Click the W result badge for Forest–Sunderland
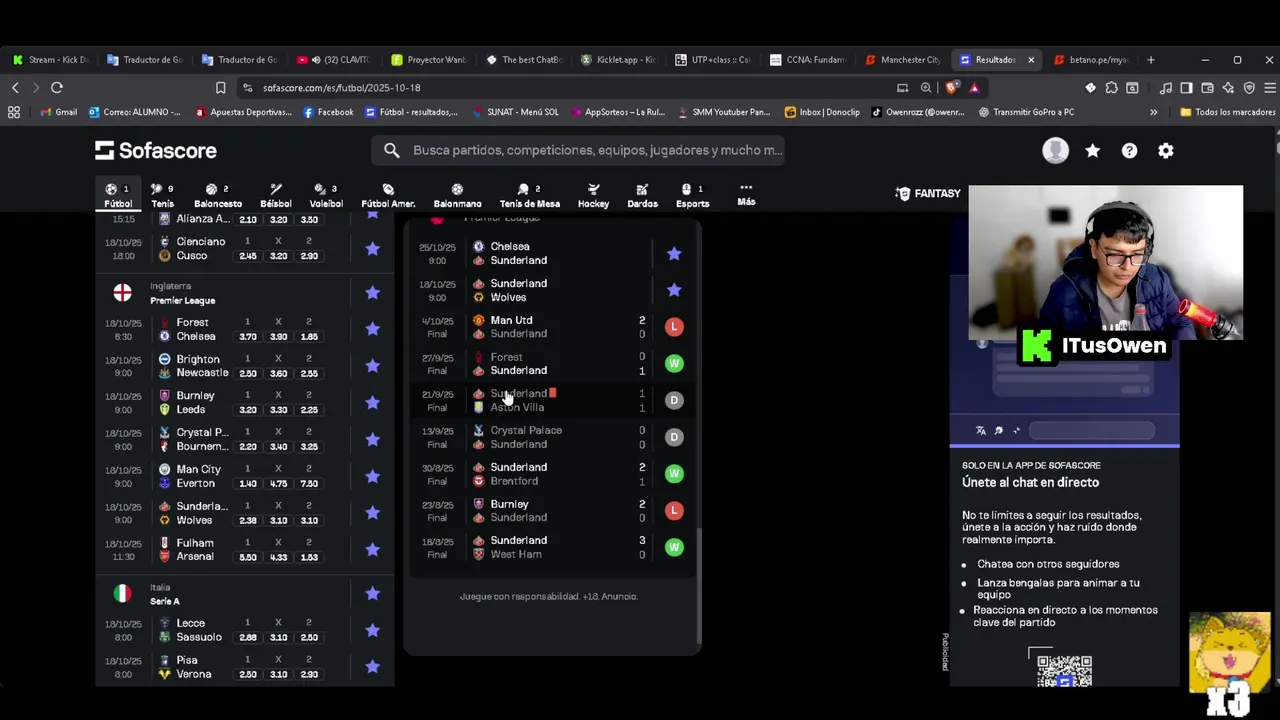Image resolution: width=1280 pixels, height=720 pixels. click(x=674, y=363)
